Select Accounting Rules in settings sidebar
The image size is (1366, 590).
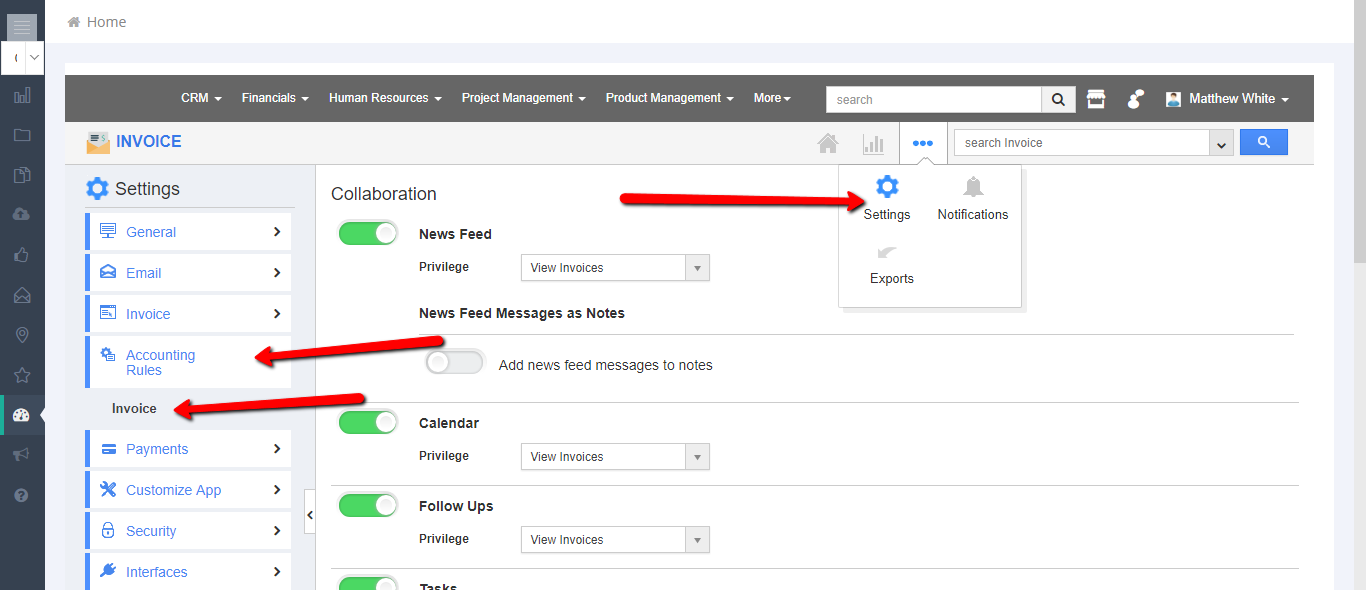160,362
